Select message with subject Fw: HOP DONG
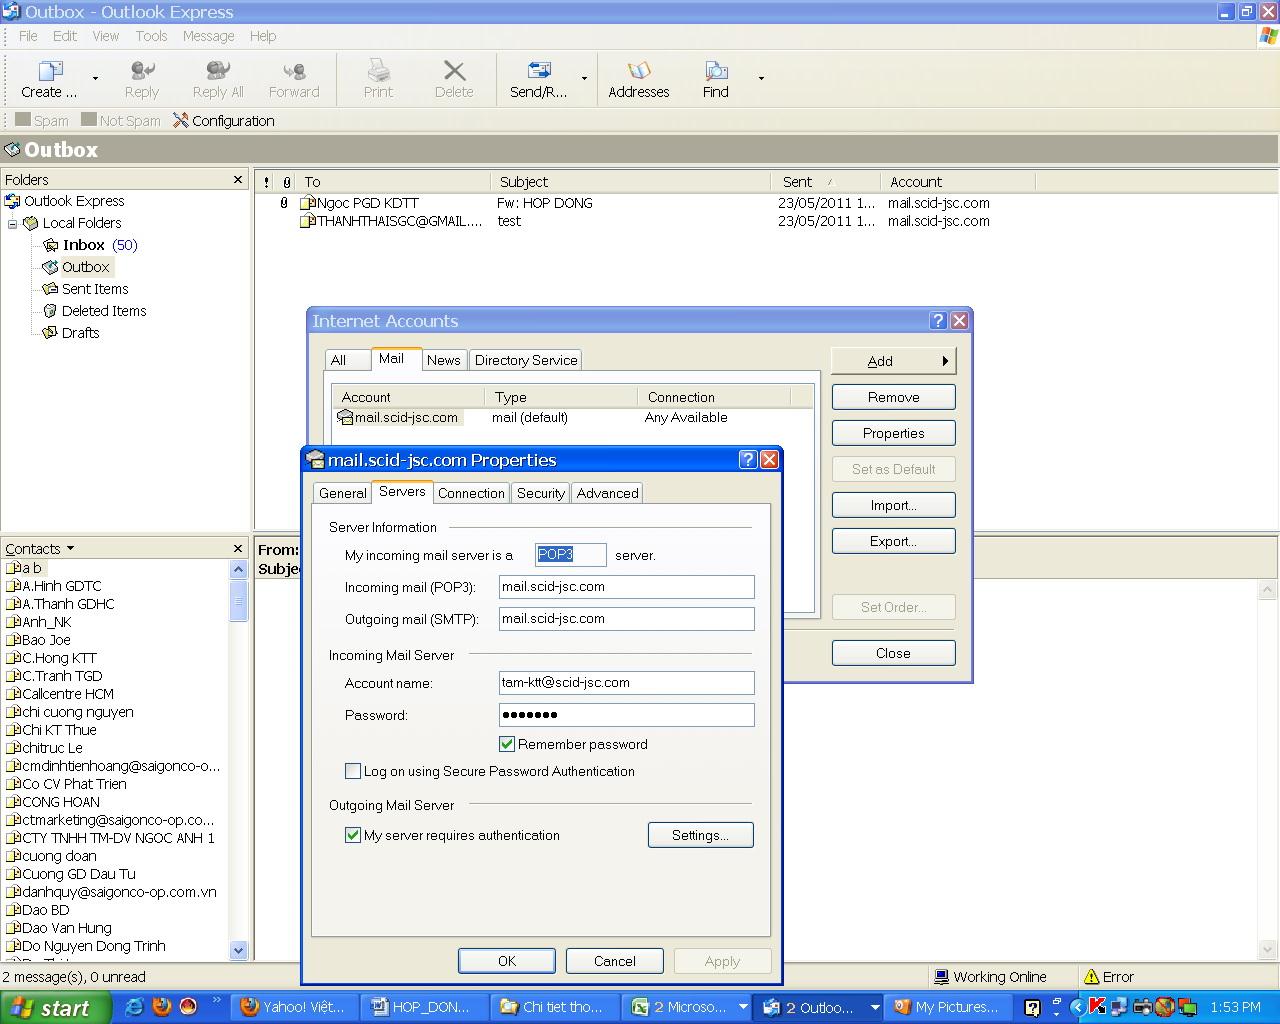This screenshot has width=1280, height=1024. pos(545,203)
